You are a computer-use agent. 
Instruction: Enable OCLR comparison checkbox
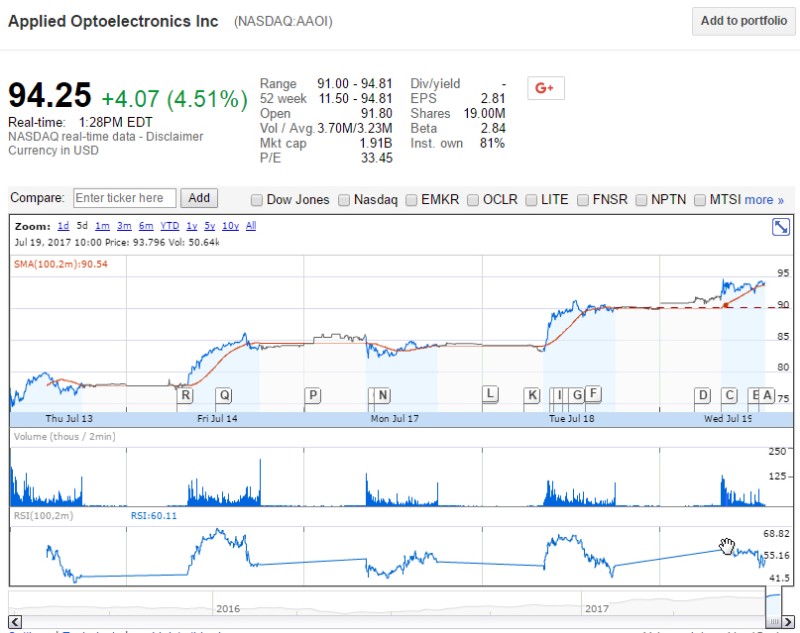coord(473,200)
